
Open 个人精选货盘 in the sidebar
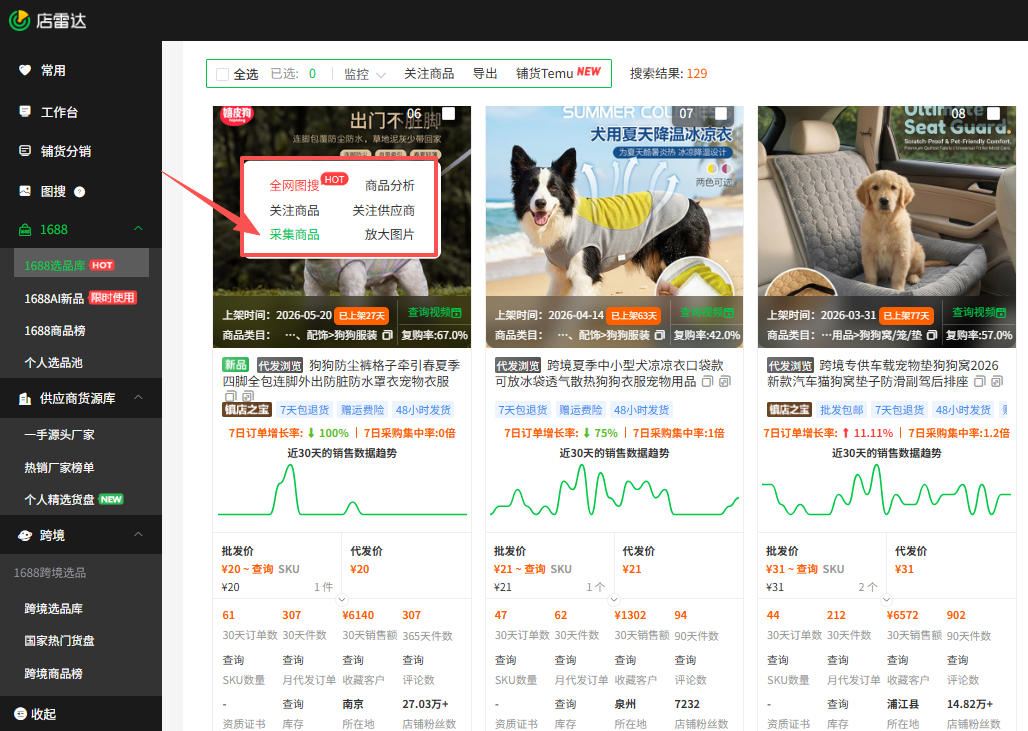click(59, 500)
